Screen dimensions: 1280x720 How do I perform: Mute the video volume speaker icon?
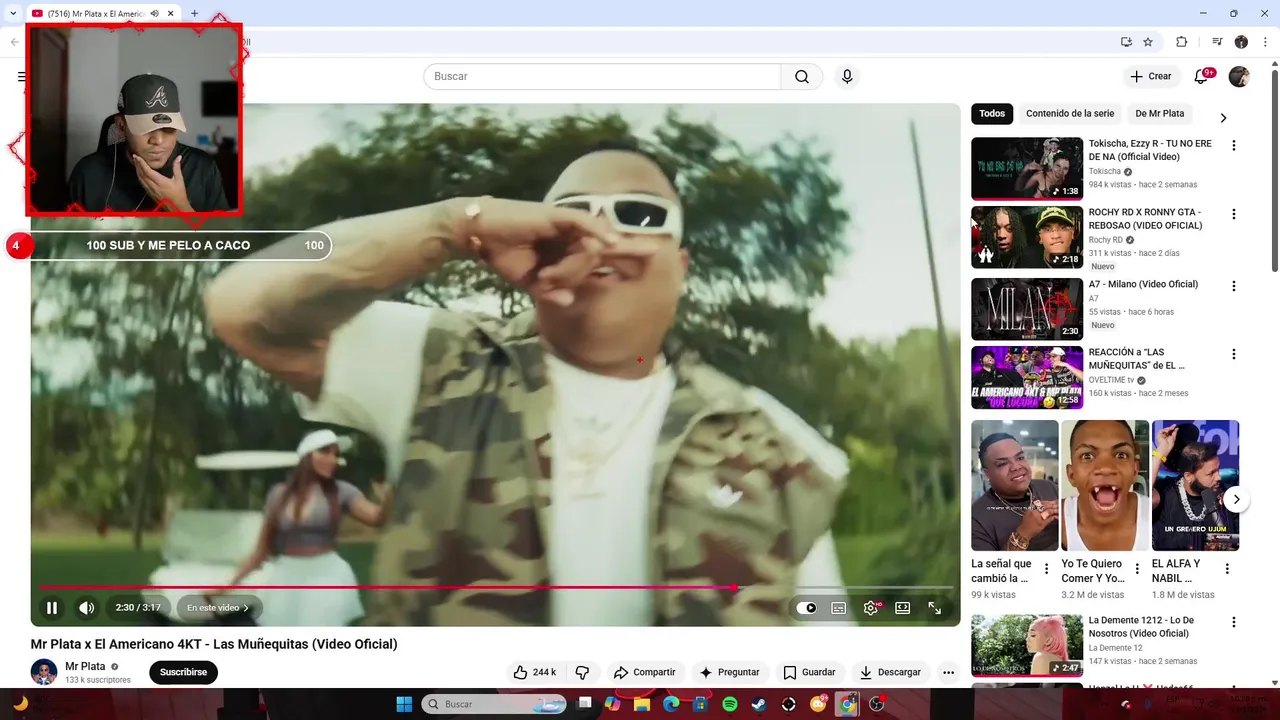point(87,608)
